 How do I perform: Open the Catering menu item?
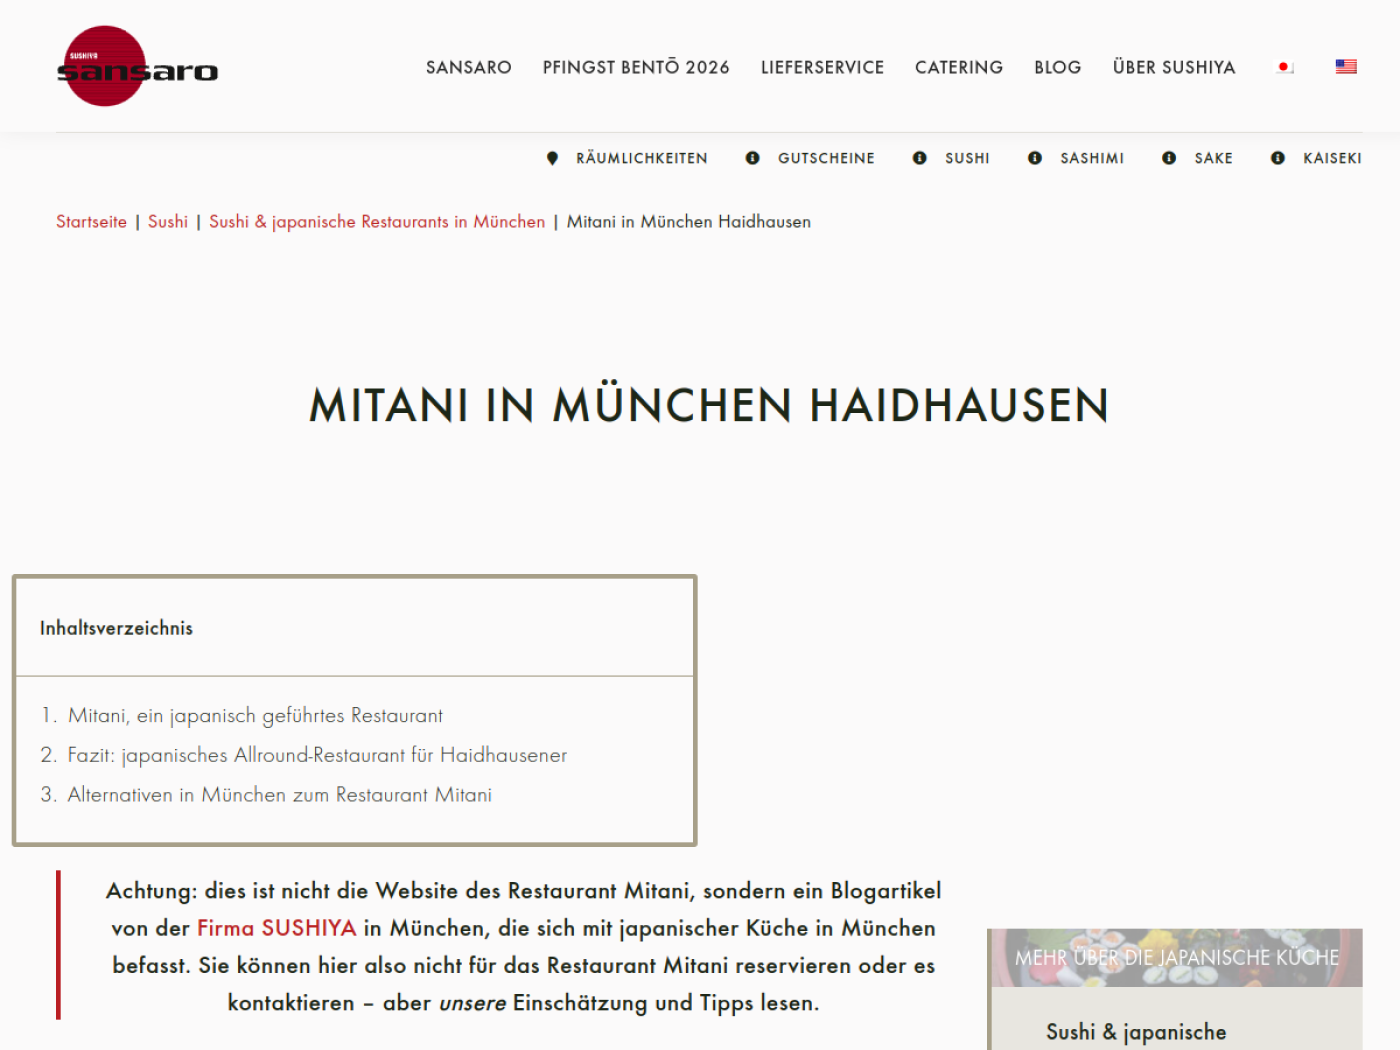pyautogui.click(x=959, y=67)
